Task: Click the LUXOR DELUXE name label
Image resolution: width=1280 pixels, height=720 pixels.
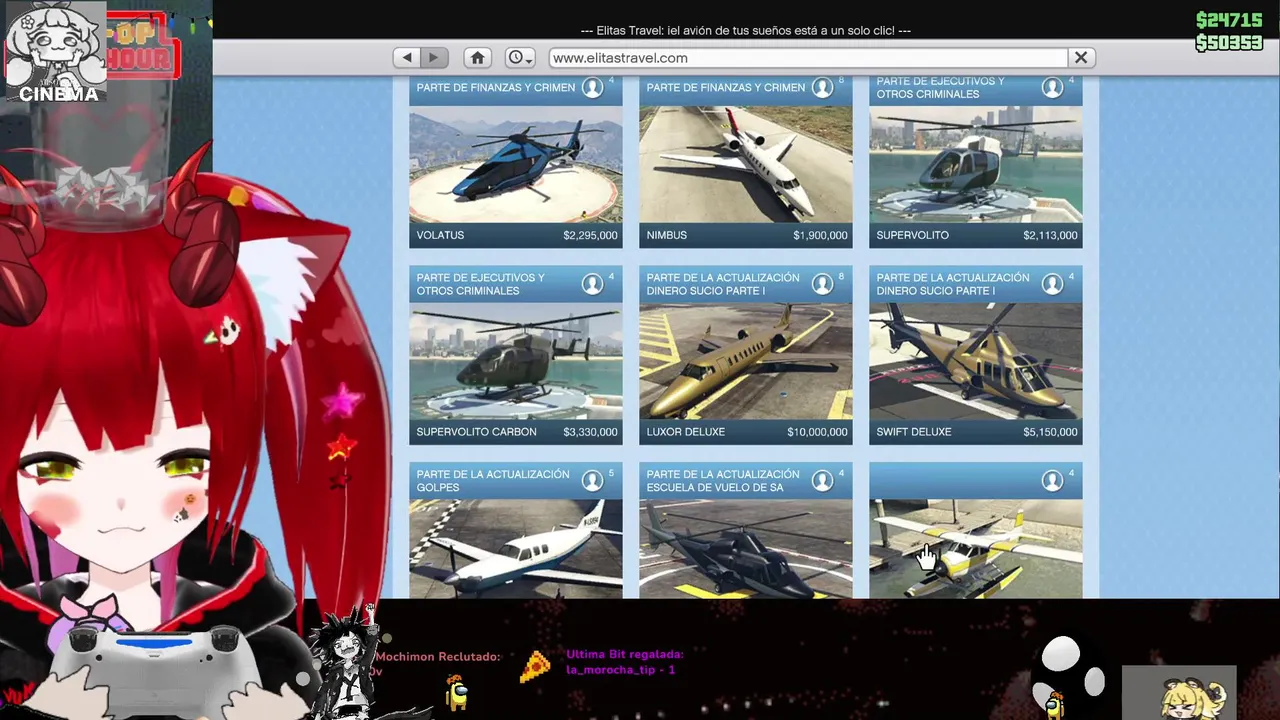Action: pos(686,432)
